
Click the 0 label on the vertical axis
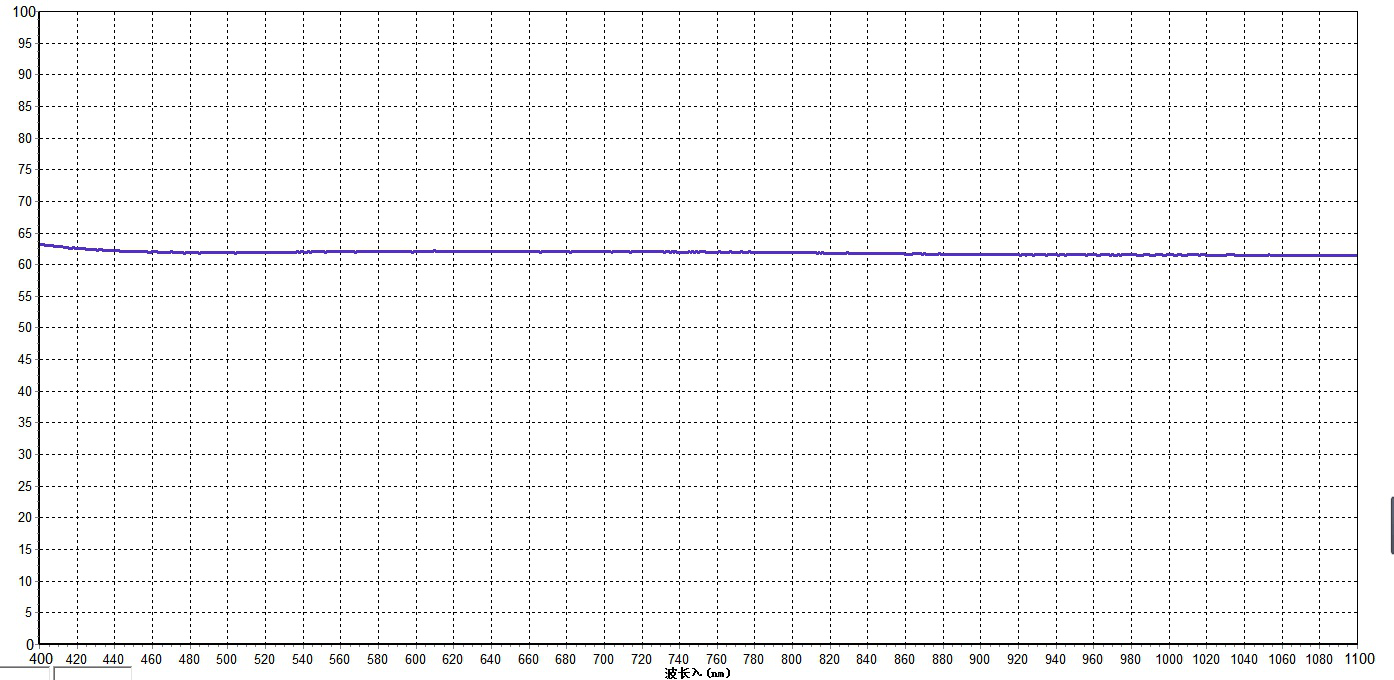point(30,644)
